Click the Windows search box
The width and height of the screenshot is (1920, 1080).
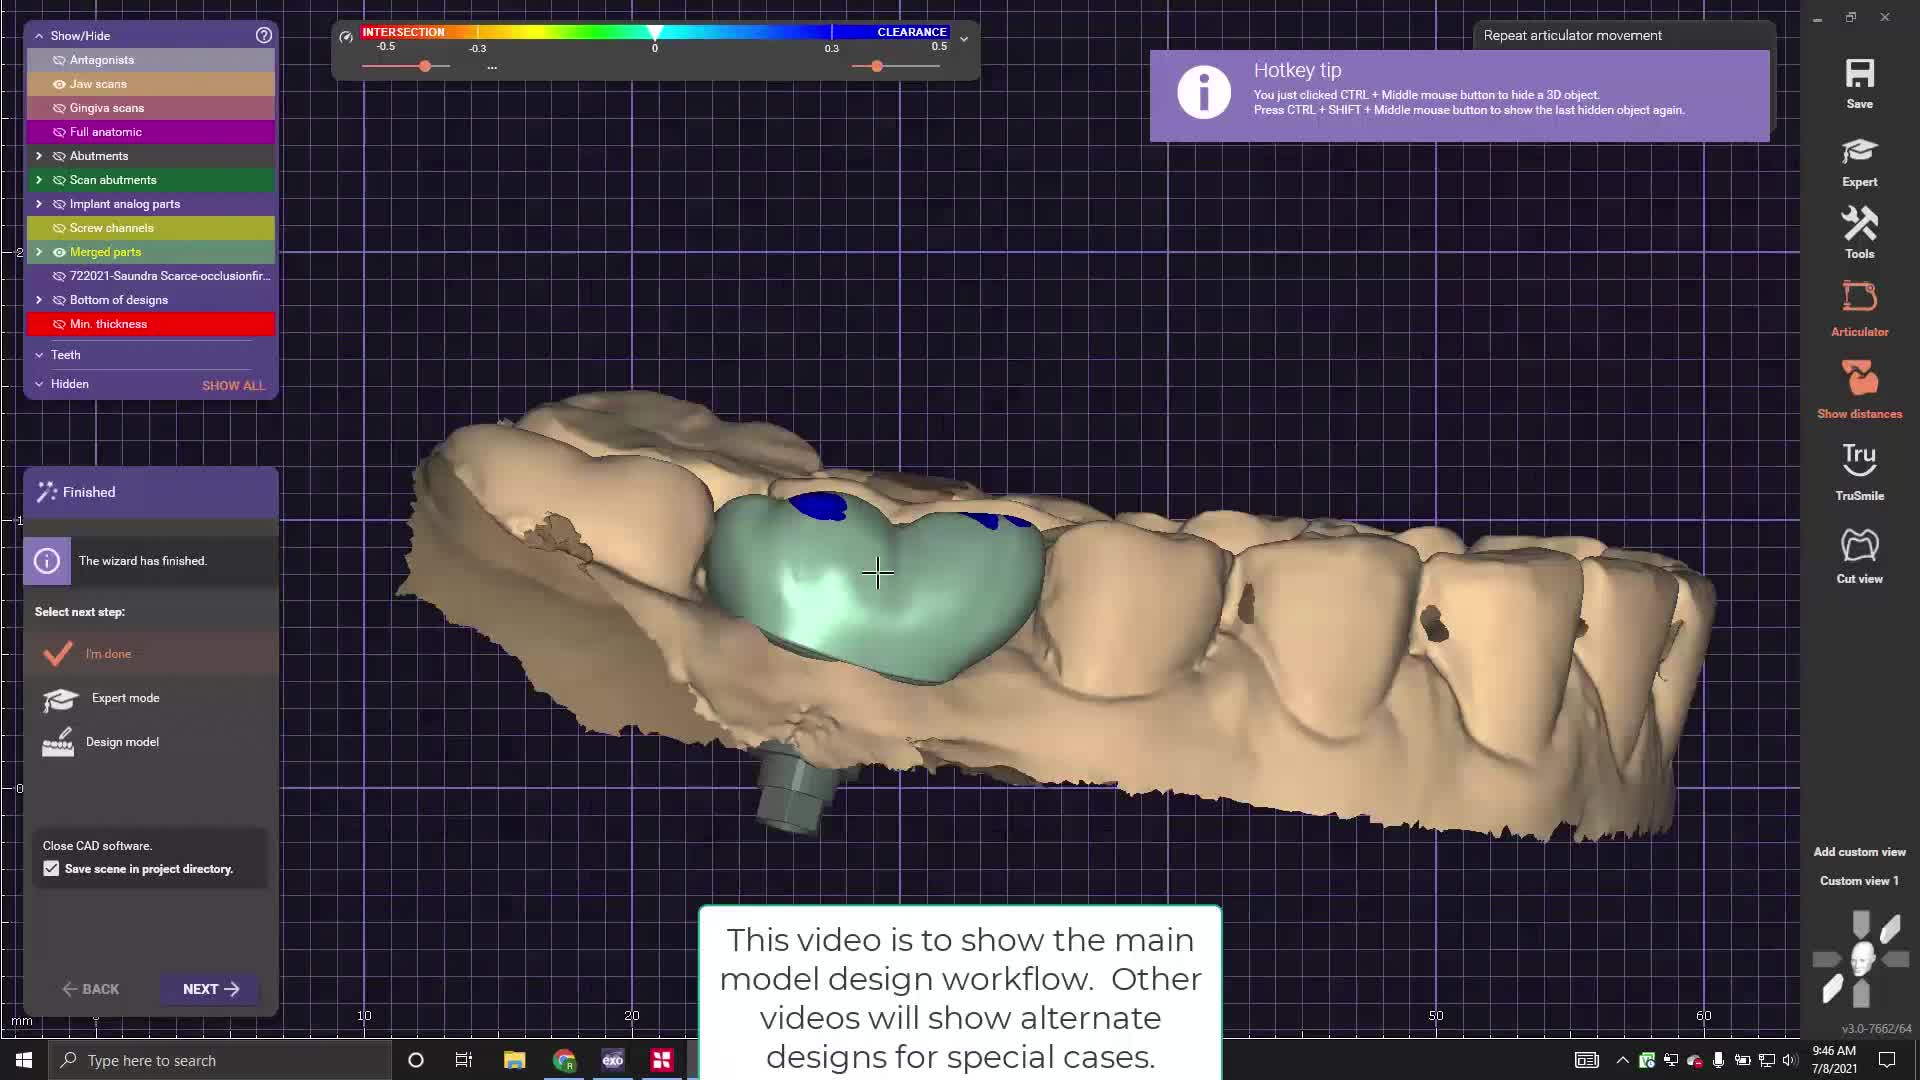[x=219, y=1060]
